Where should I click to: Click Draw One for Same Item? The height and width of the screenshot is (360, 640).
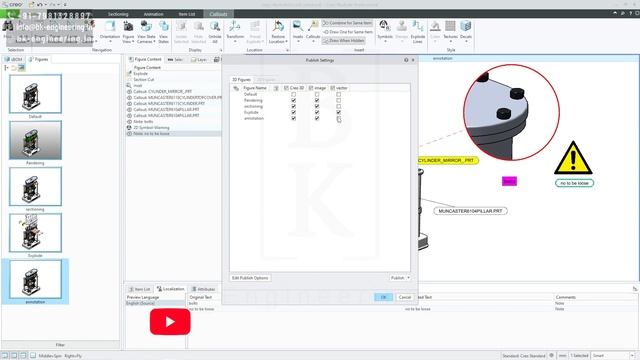348,32
